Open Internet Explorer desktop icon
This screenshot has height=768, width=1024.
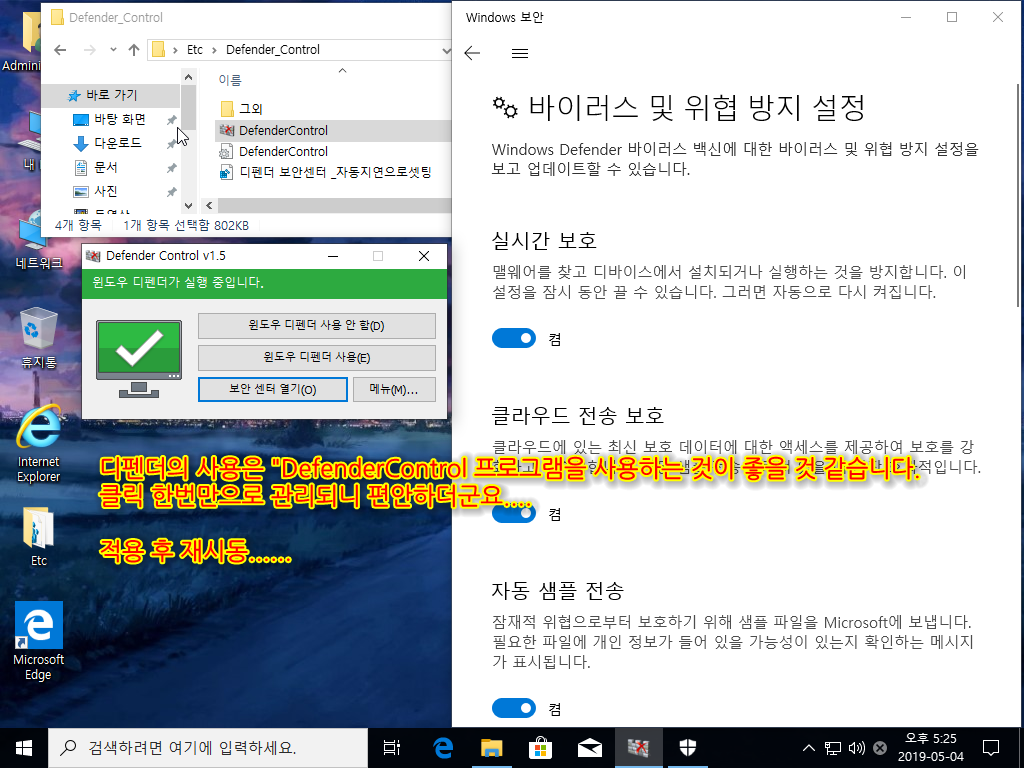point(39,445)
